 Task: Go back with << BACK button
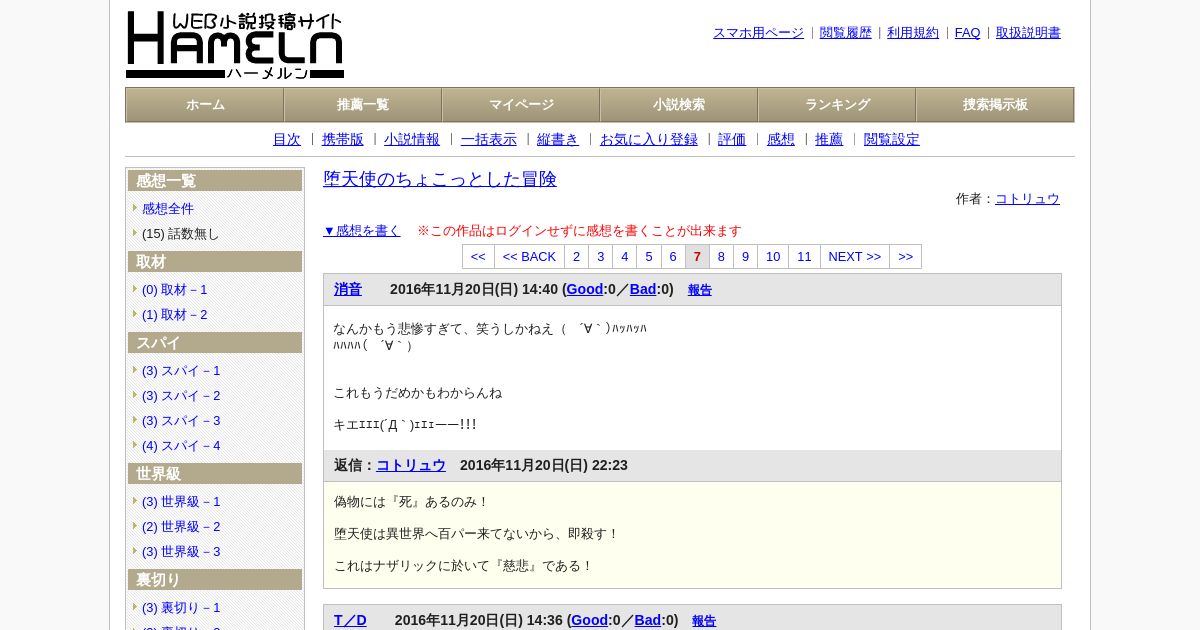click(529, 257)
